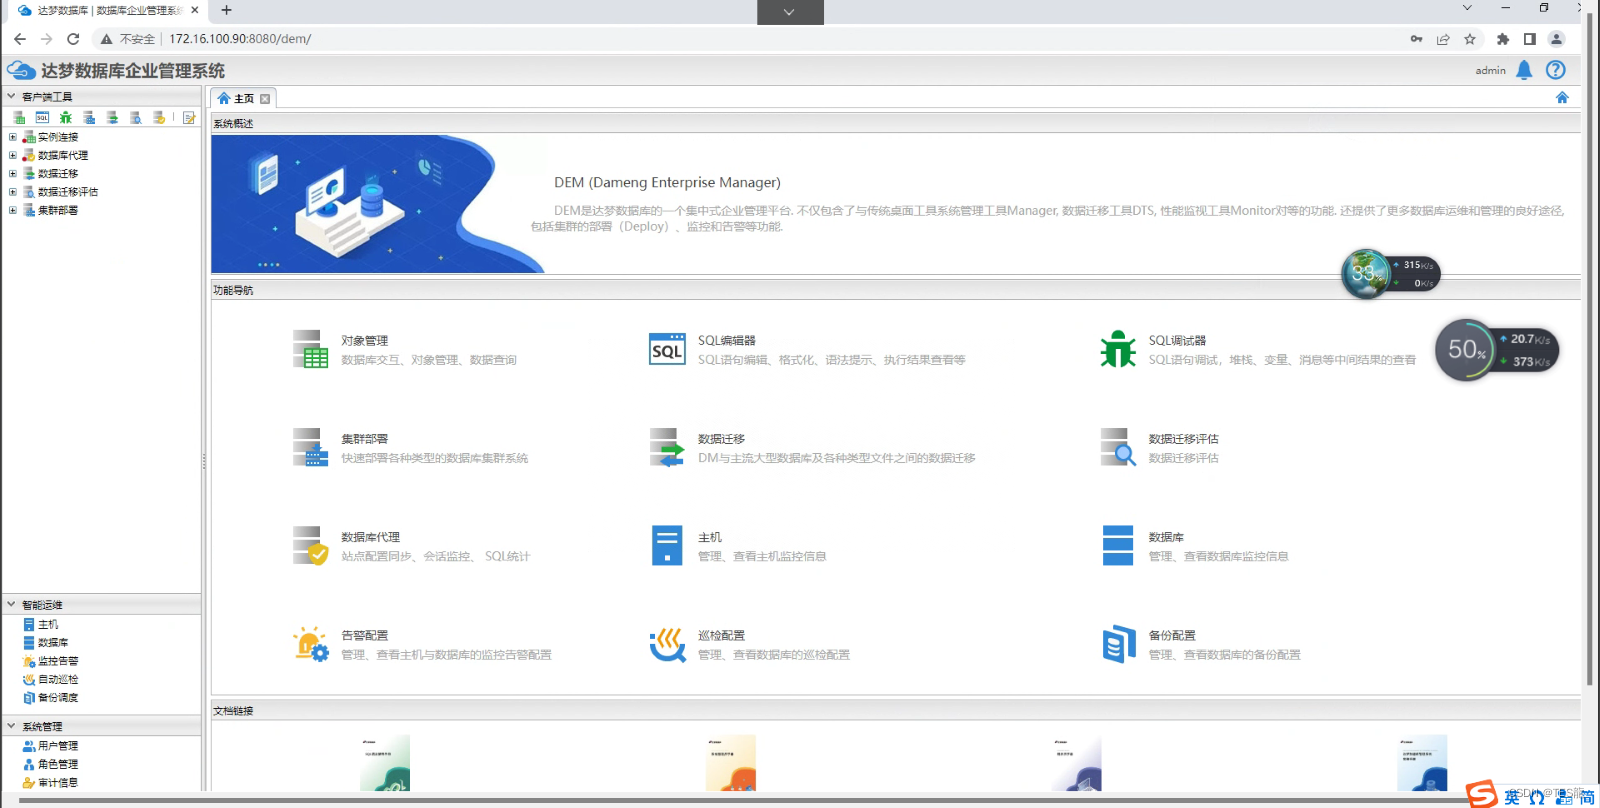Click the 对象管理 link text
This screenshot has height=808, width=1600.
[364, 340]
